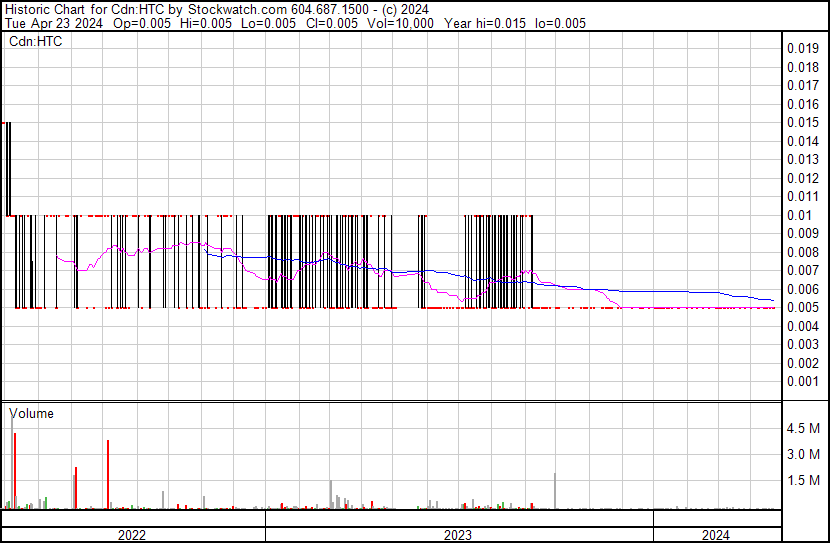Click the 0.019 price axis label
830x543 pixels.
coord(802,48)
